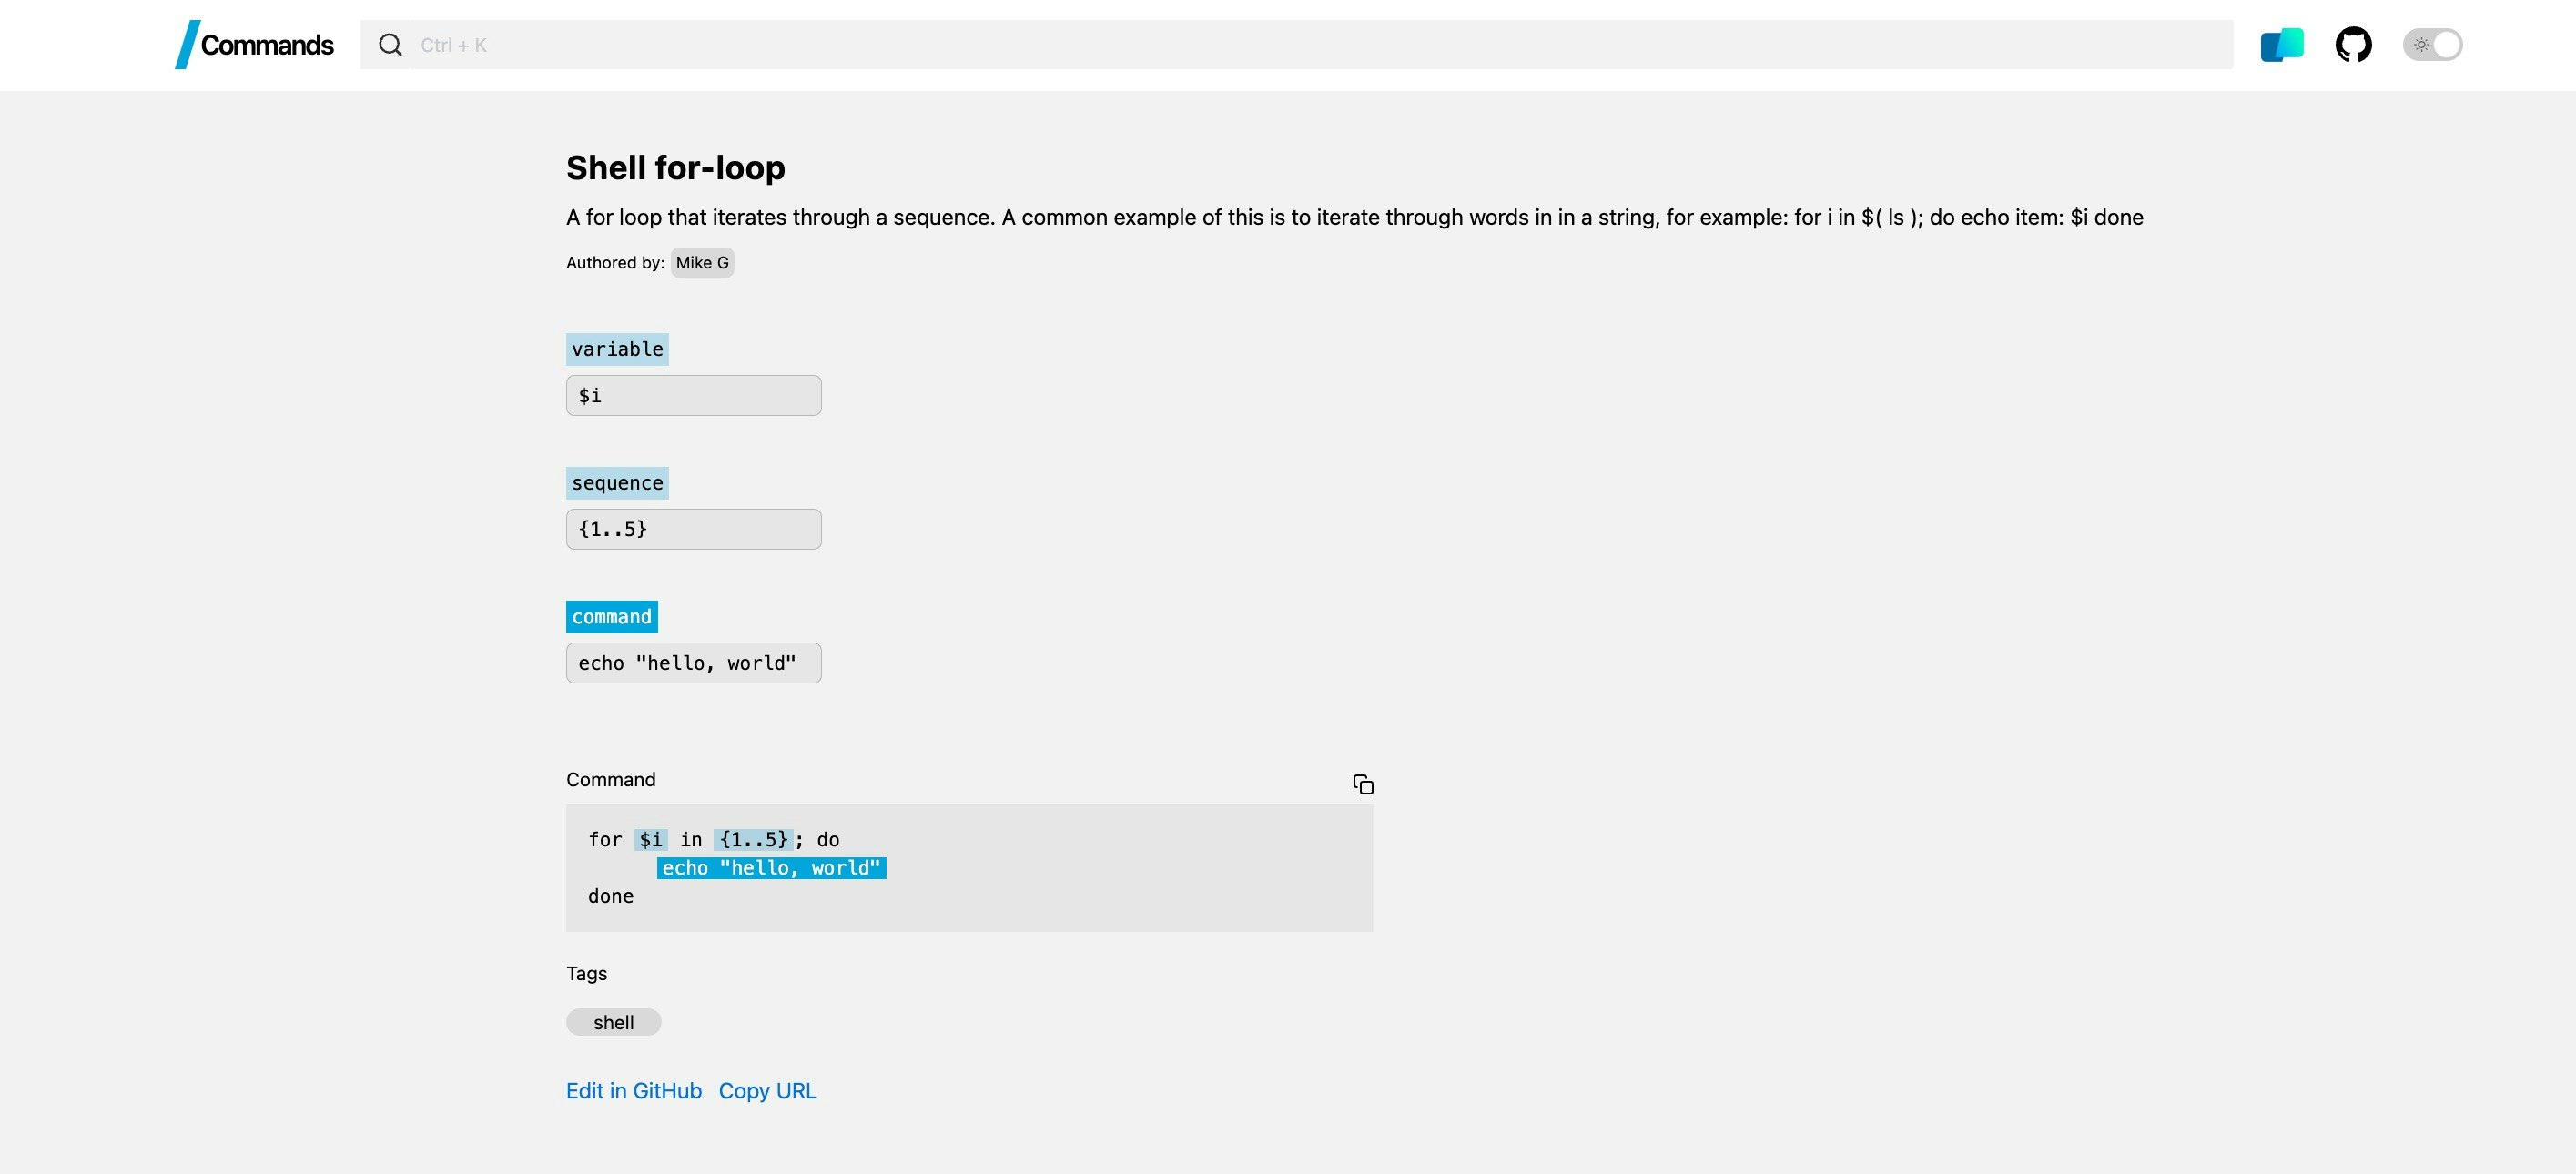Click the command input with echo "hello, world"

click(693, 662)
